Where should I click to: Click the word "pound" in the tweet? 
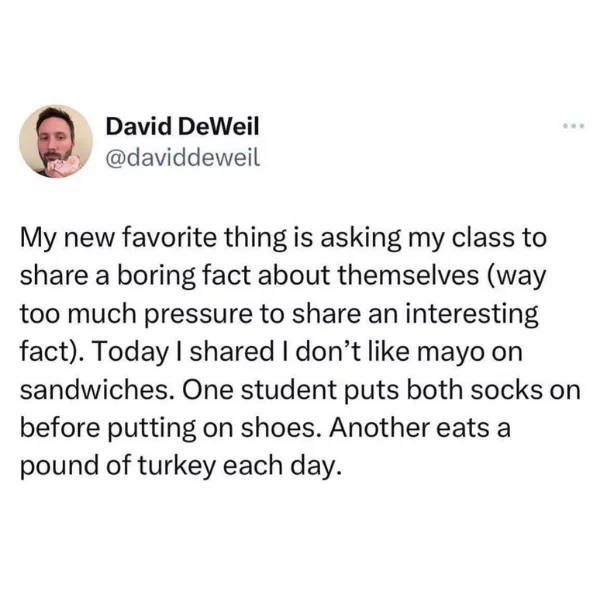pyautogui.click(x=59, y=466)
